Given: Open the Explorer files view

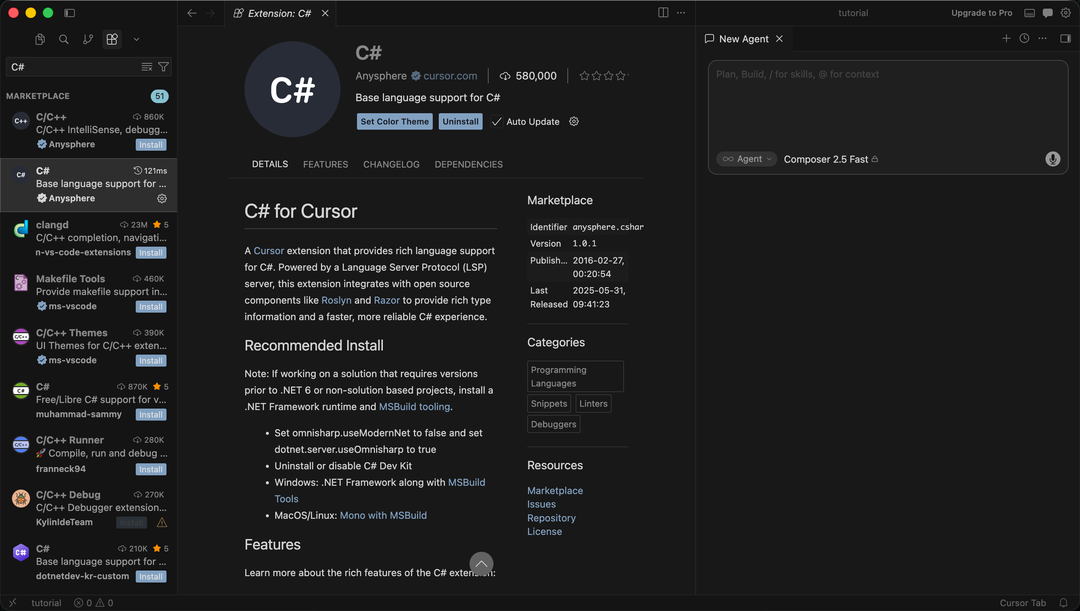Looking at the screenshot, I should pos(40,39).
